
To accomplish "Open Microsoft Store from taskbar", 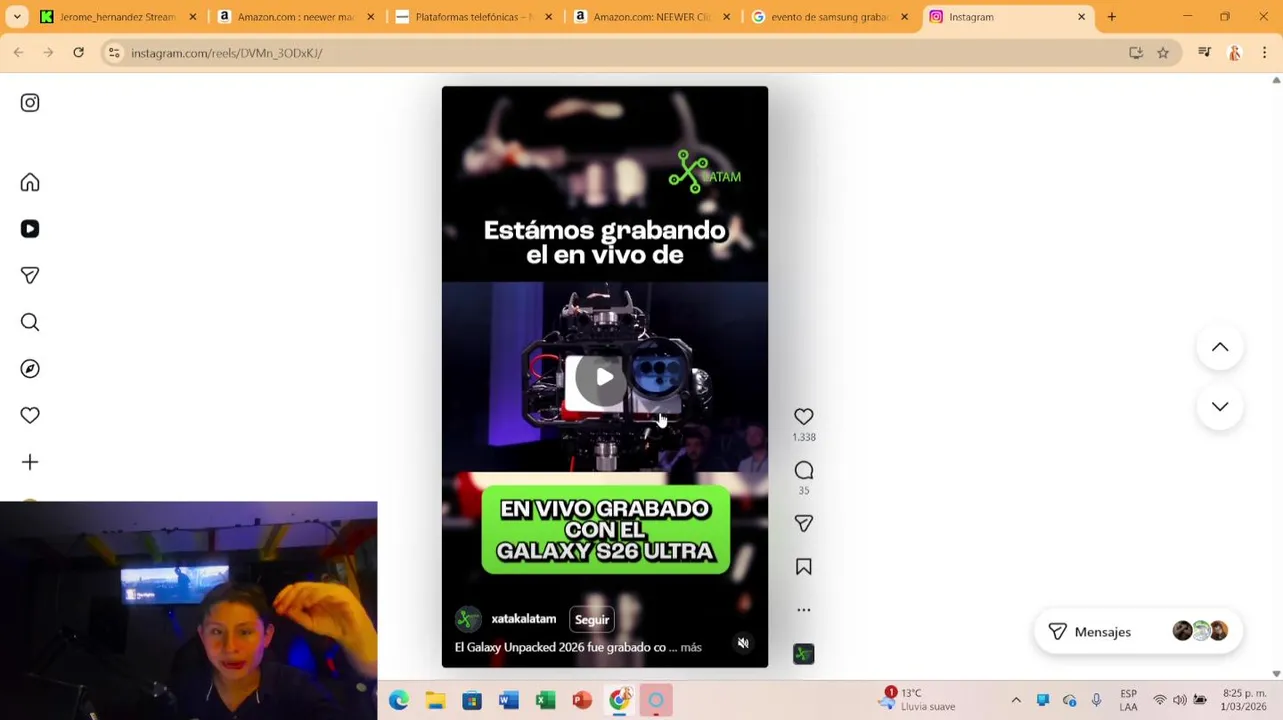I will 472,701.
